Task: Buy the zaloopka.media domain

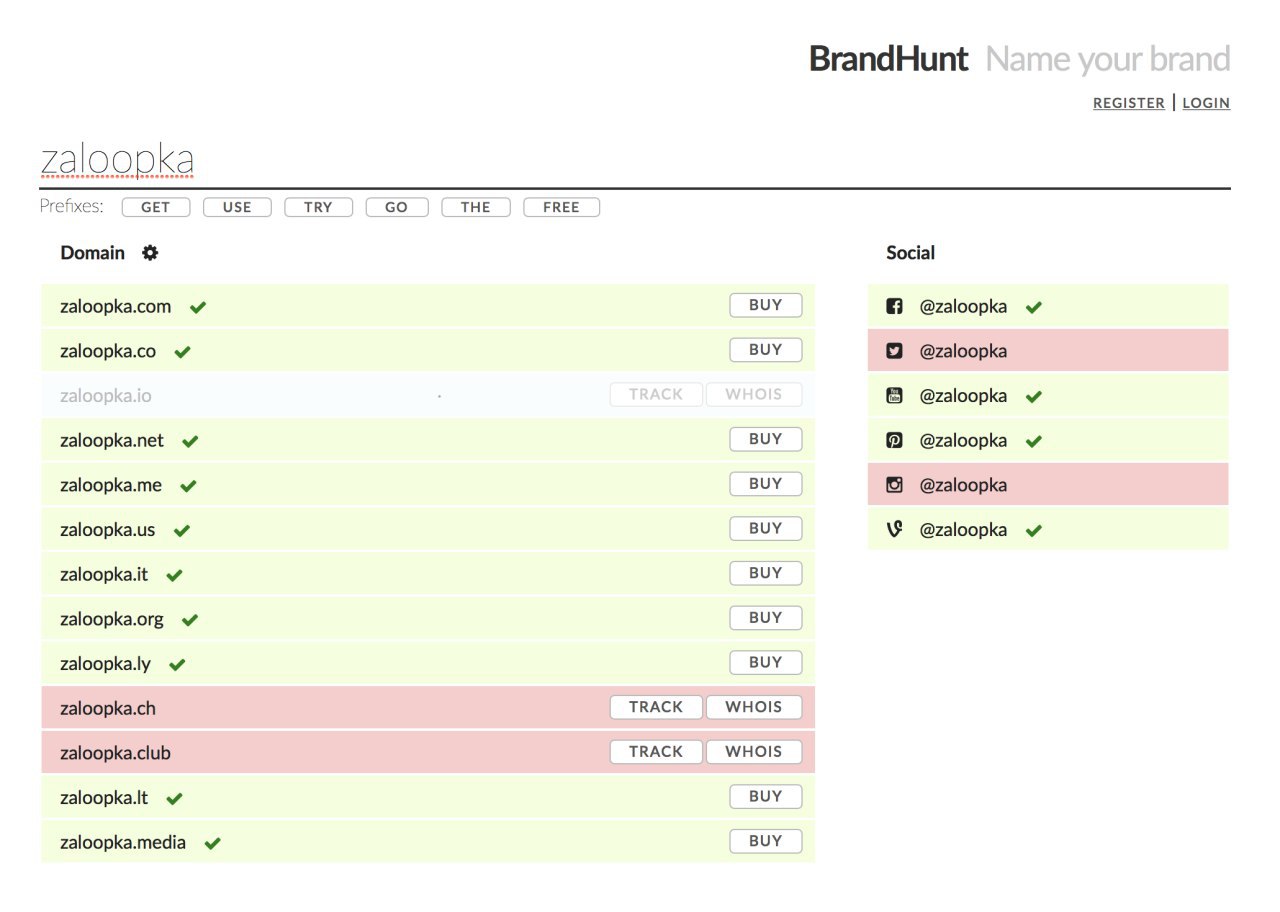Action: tap(766, 841)
